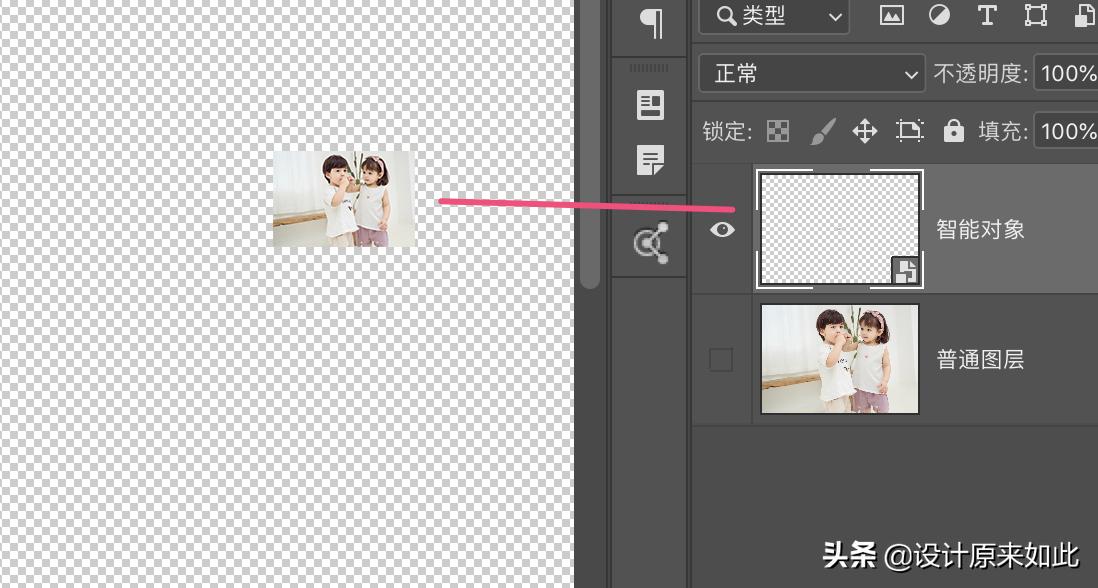Click the 不透明度 opacity value field
This screenshot has width=1098, height=588.
1066,74
